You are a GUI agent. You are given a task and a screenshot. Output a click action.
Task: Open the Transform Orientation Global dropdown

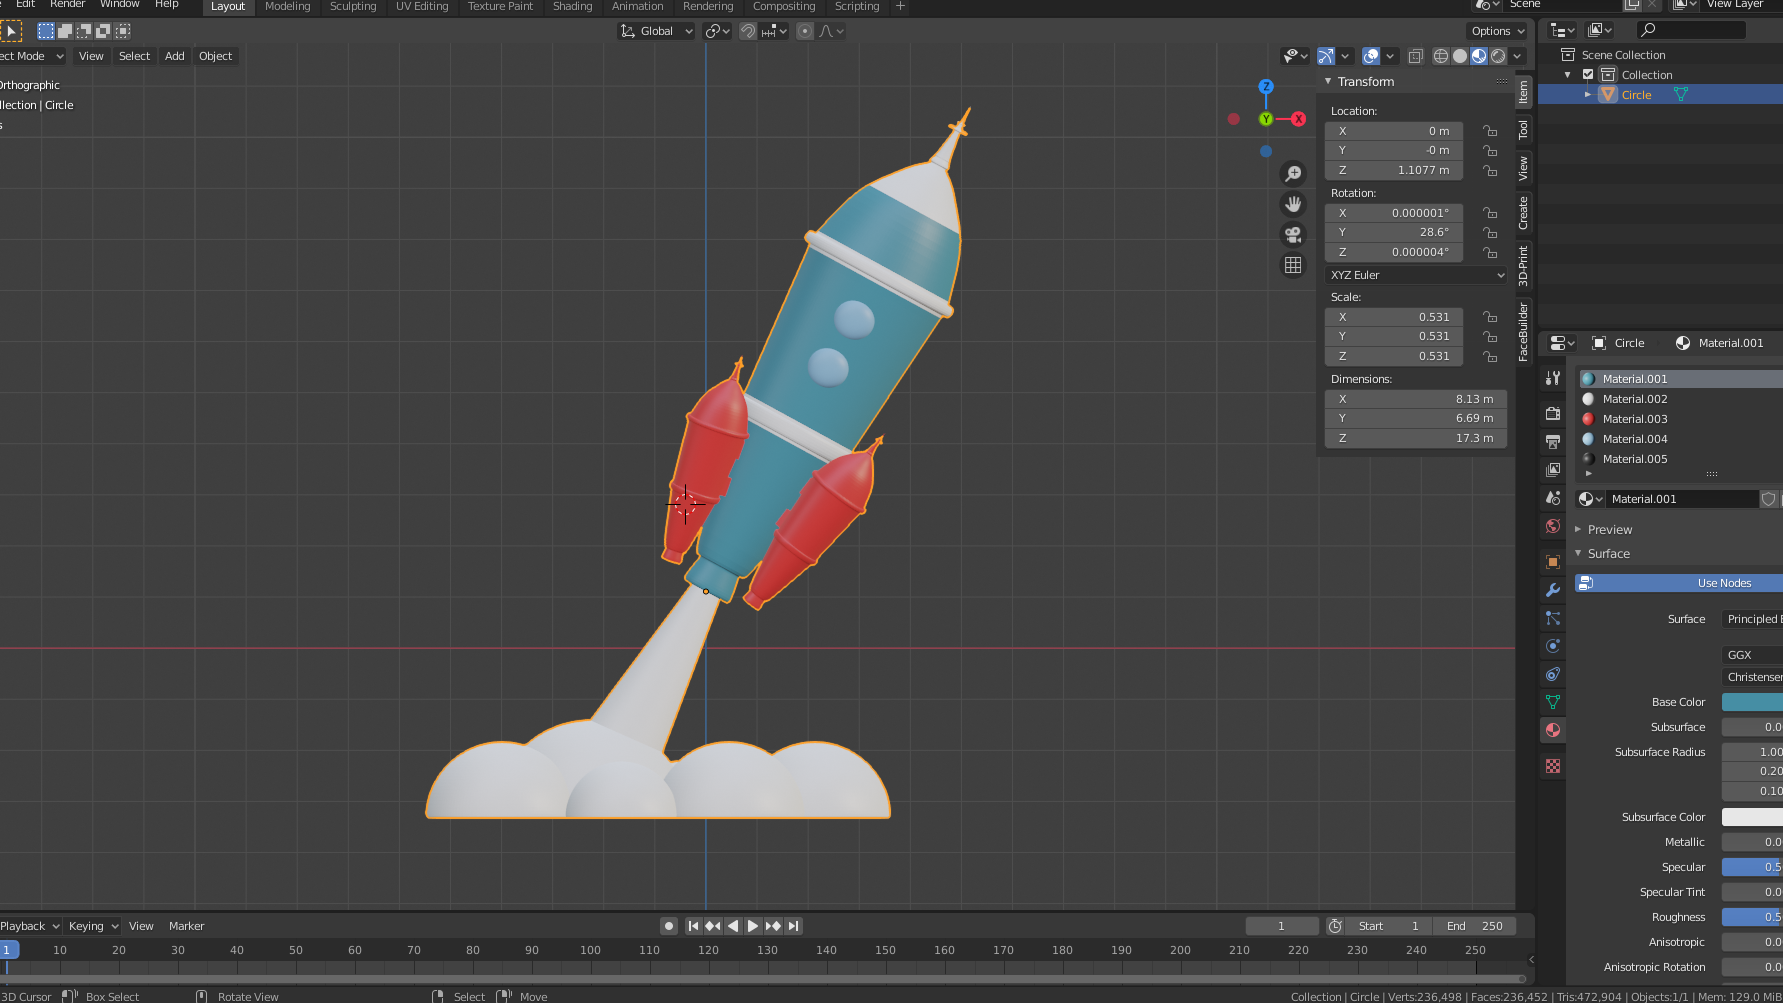pos(656,31)
